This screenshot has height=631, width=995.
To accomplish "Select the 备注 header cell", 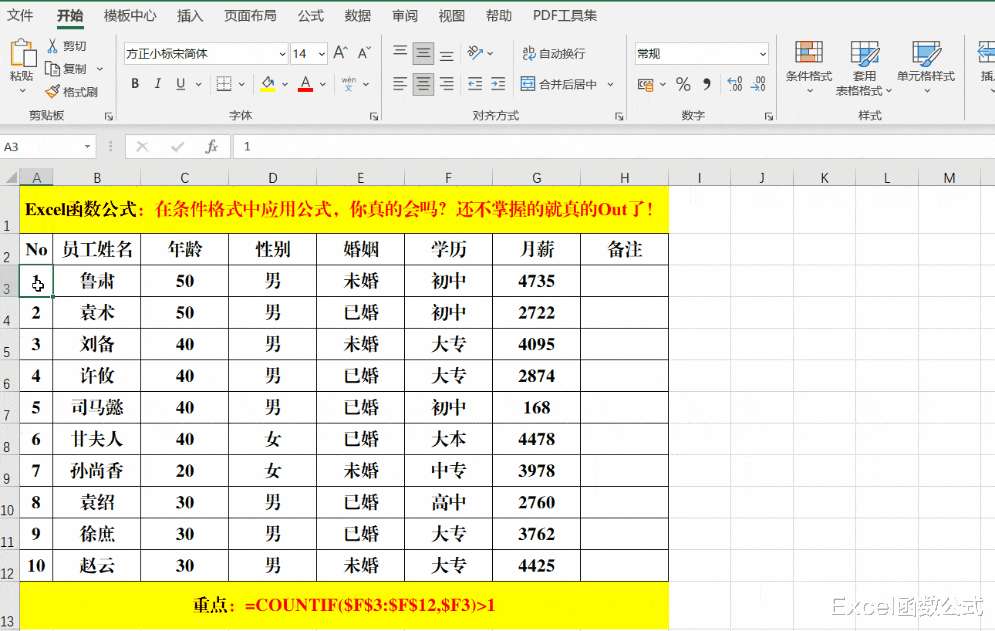I will coord(624,249).
